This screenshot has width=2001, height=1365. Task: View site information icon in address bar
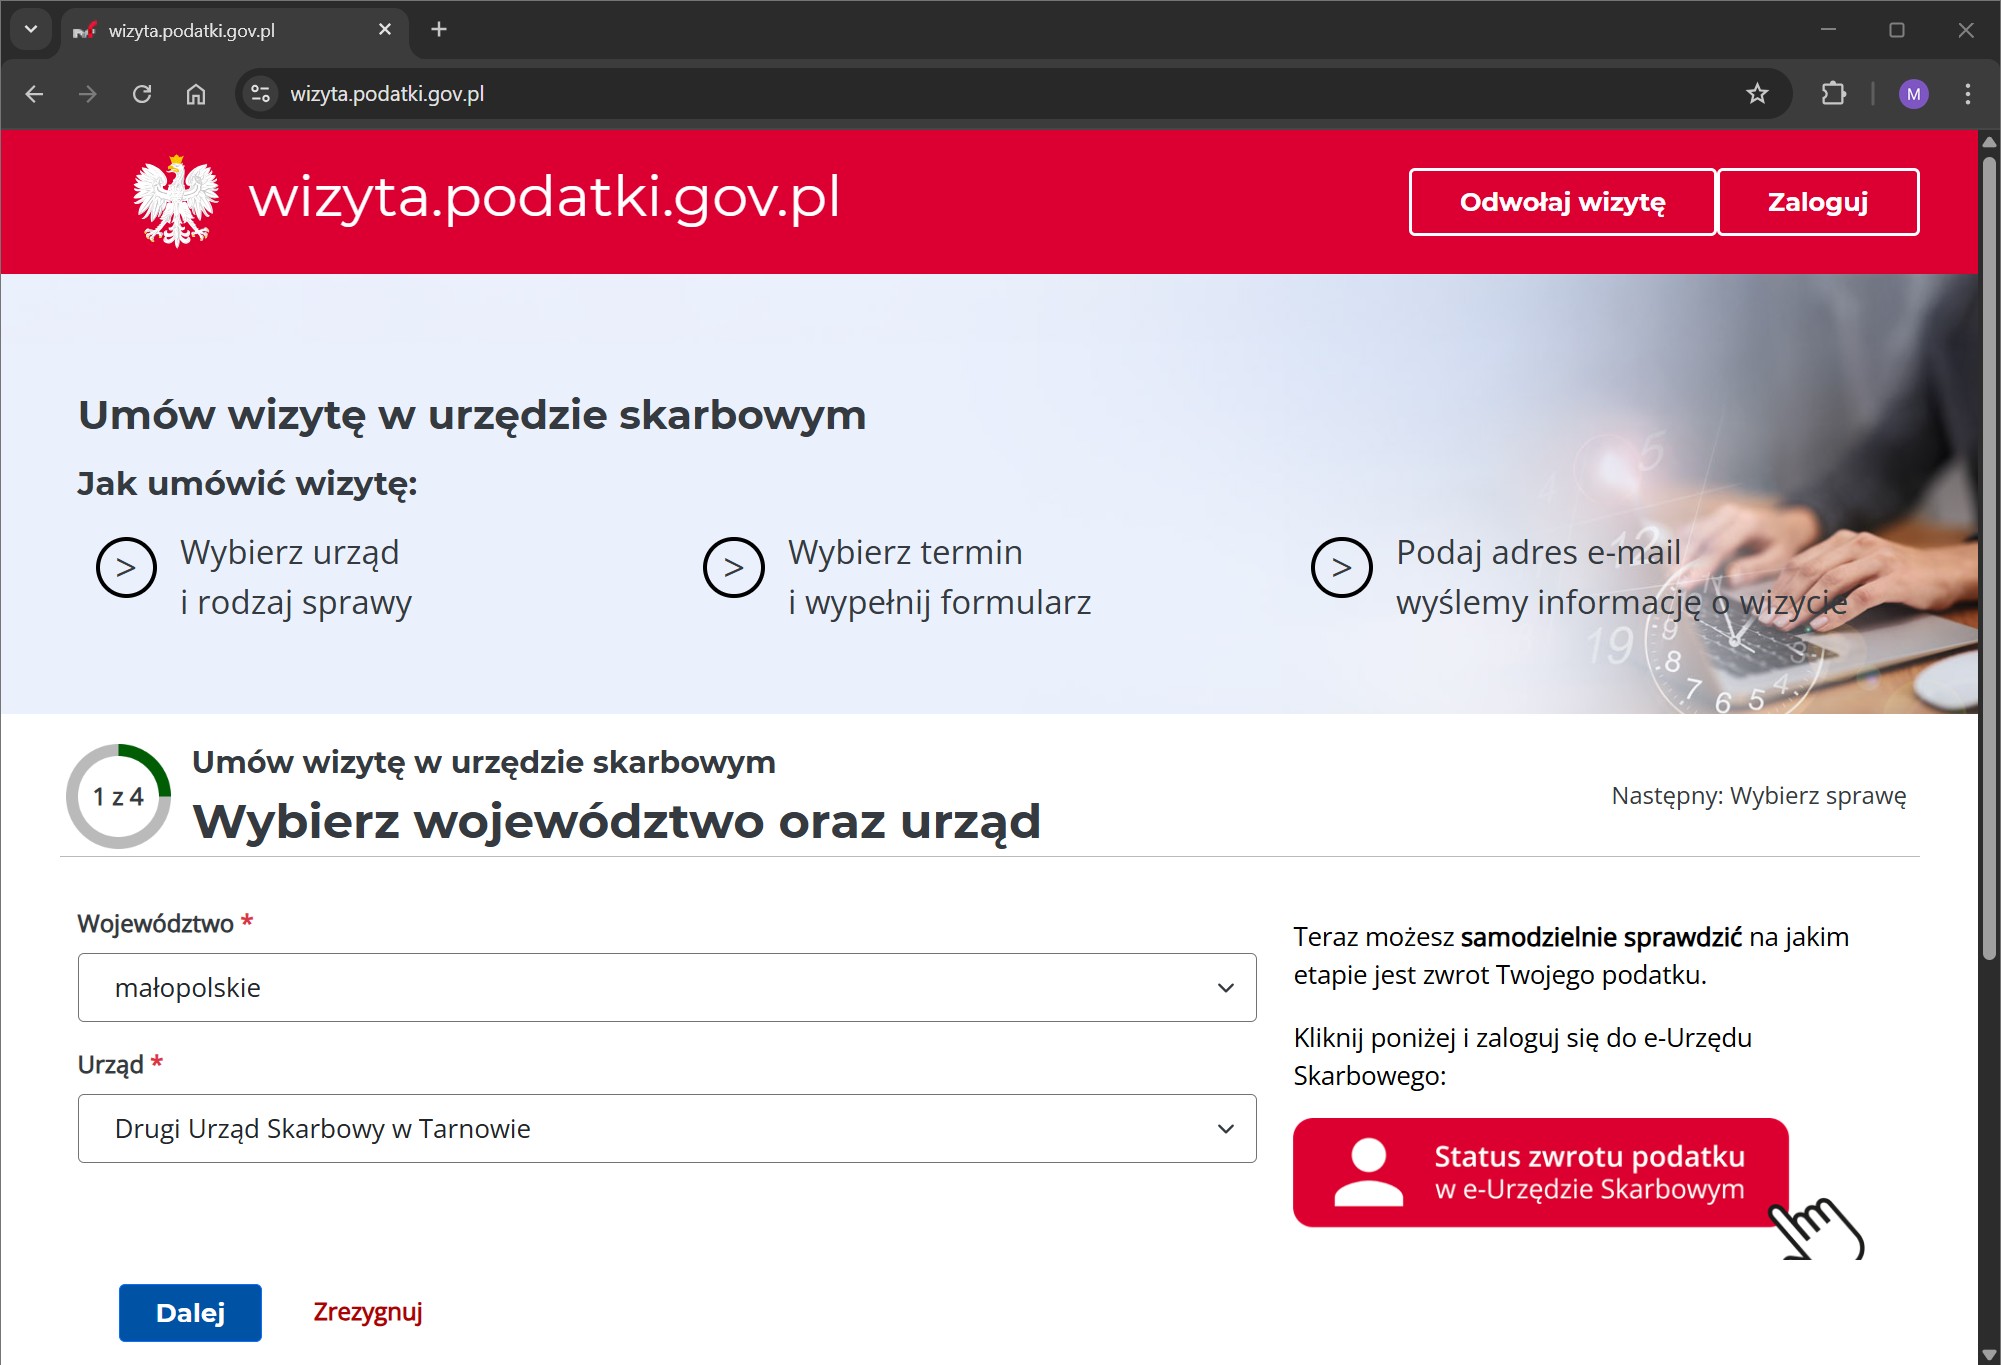(x=261, y=94)
